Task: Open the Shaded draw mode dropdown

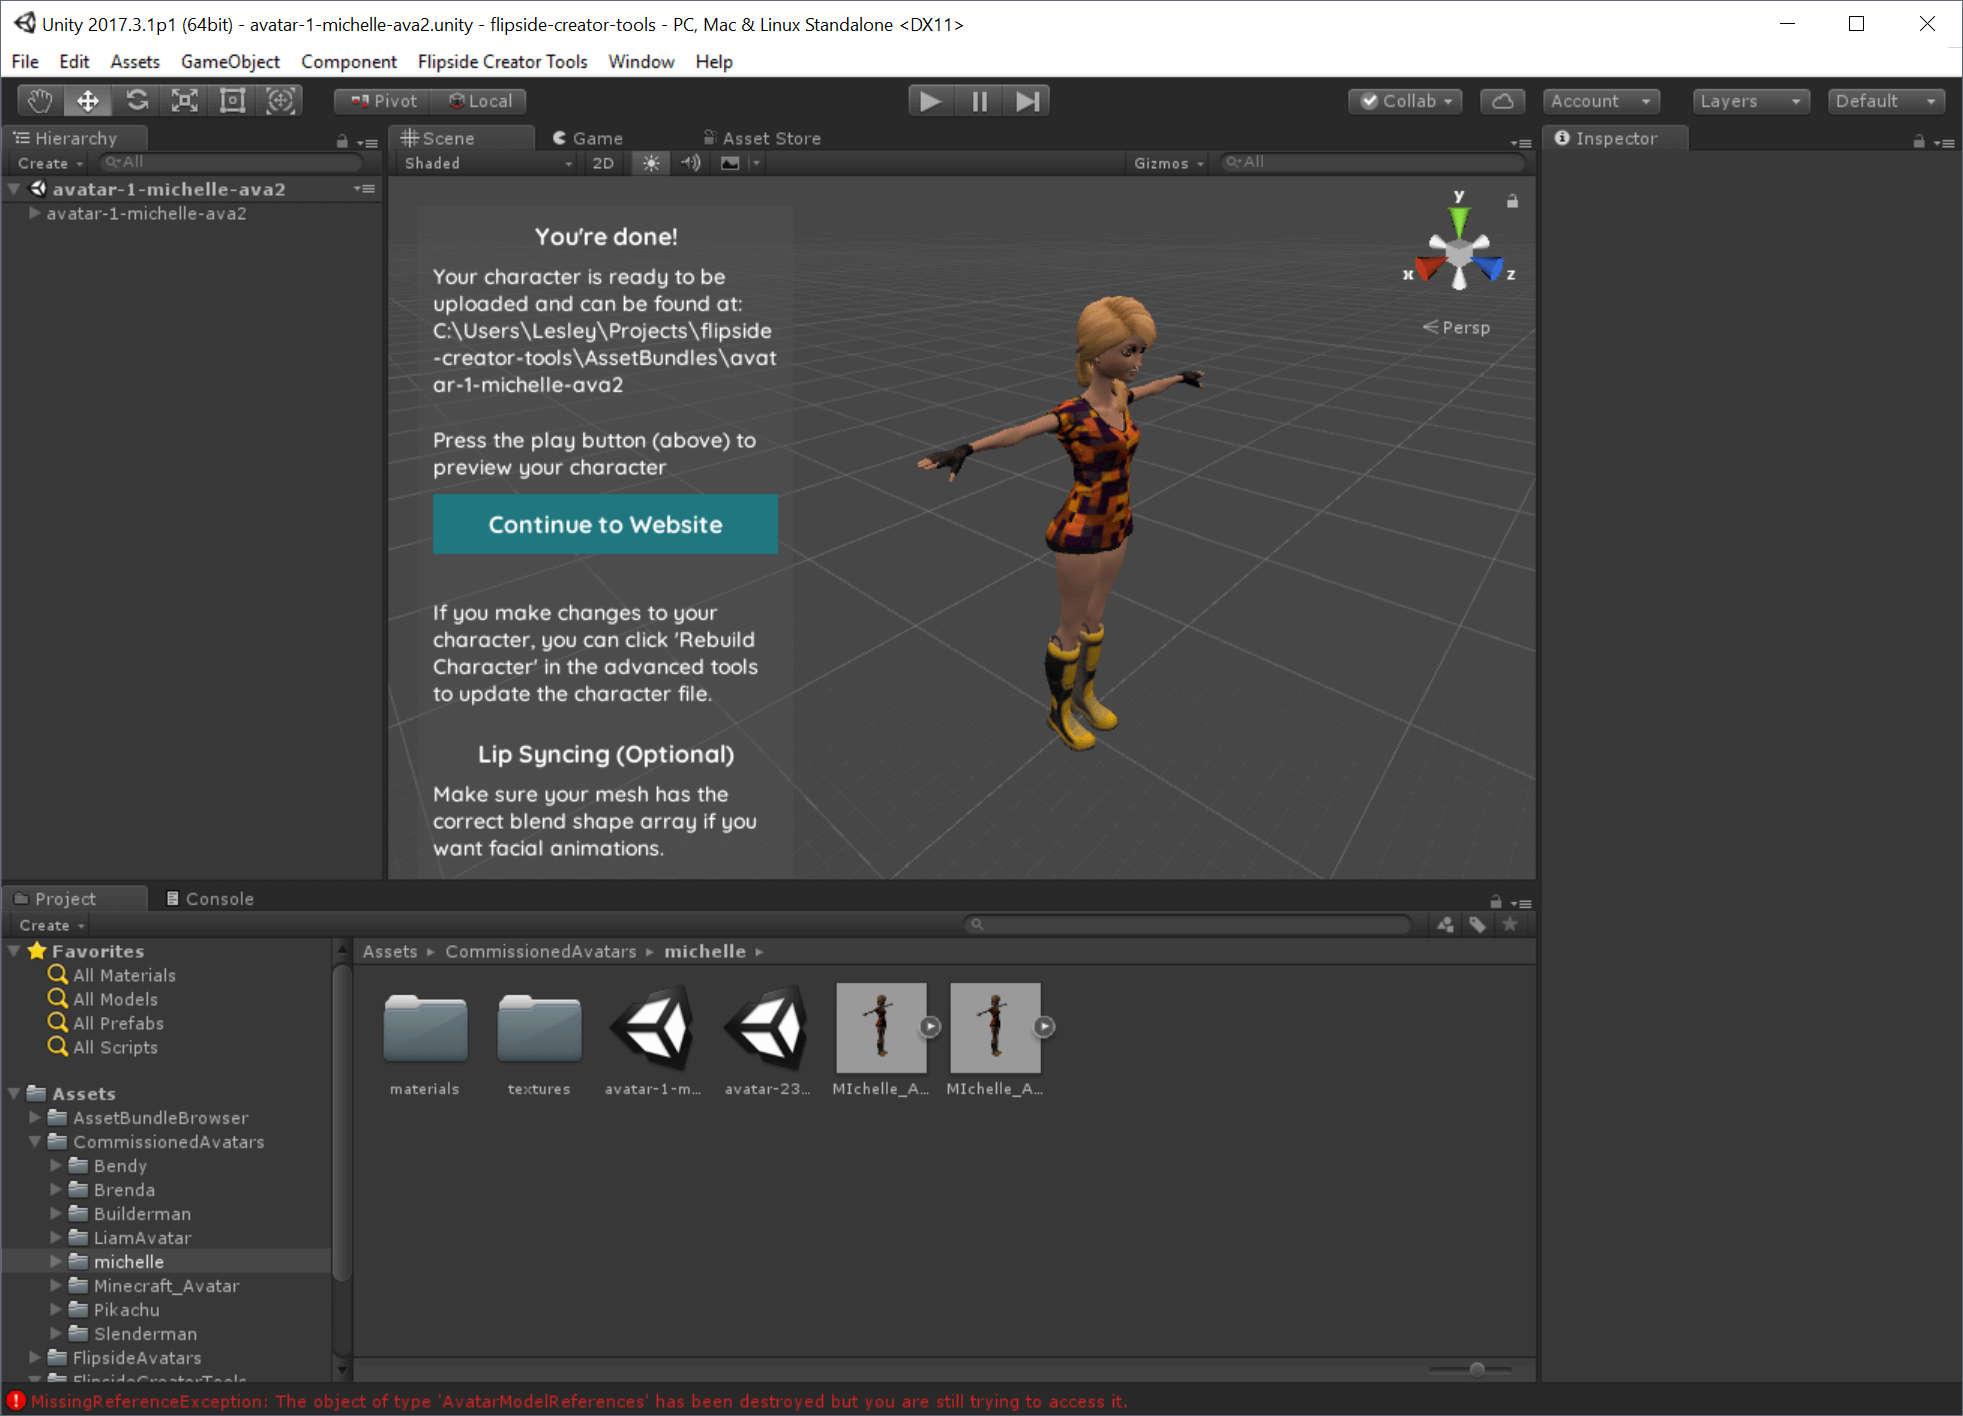Action: [487, 163]
